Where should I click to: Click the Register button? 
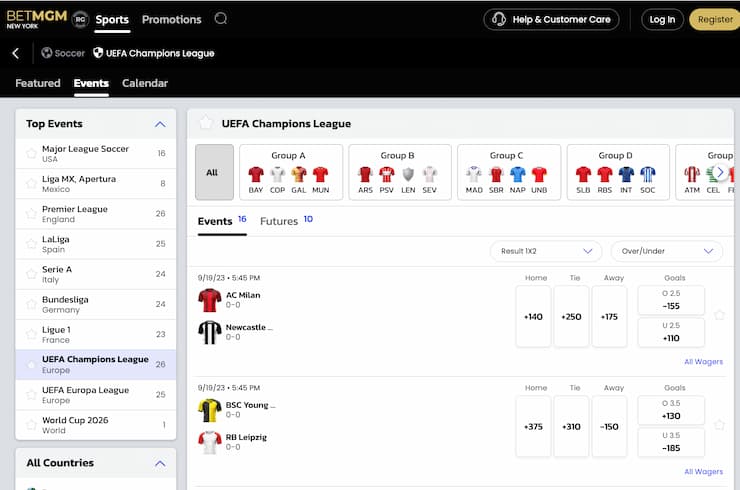tap(714, 19)
